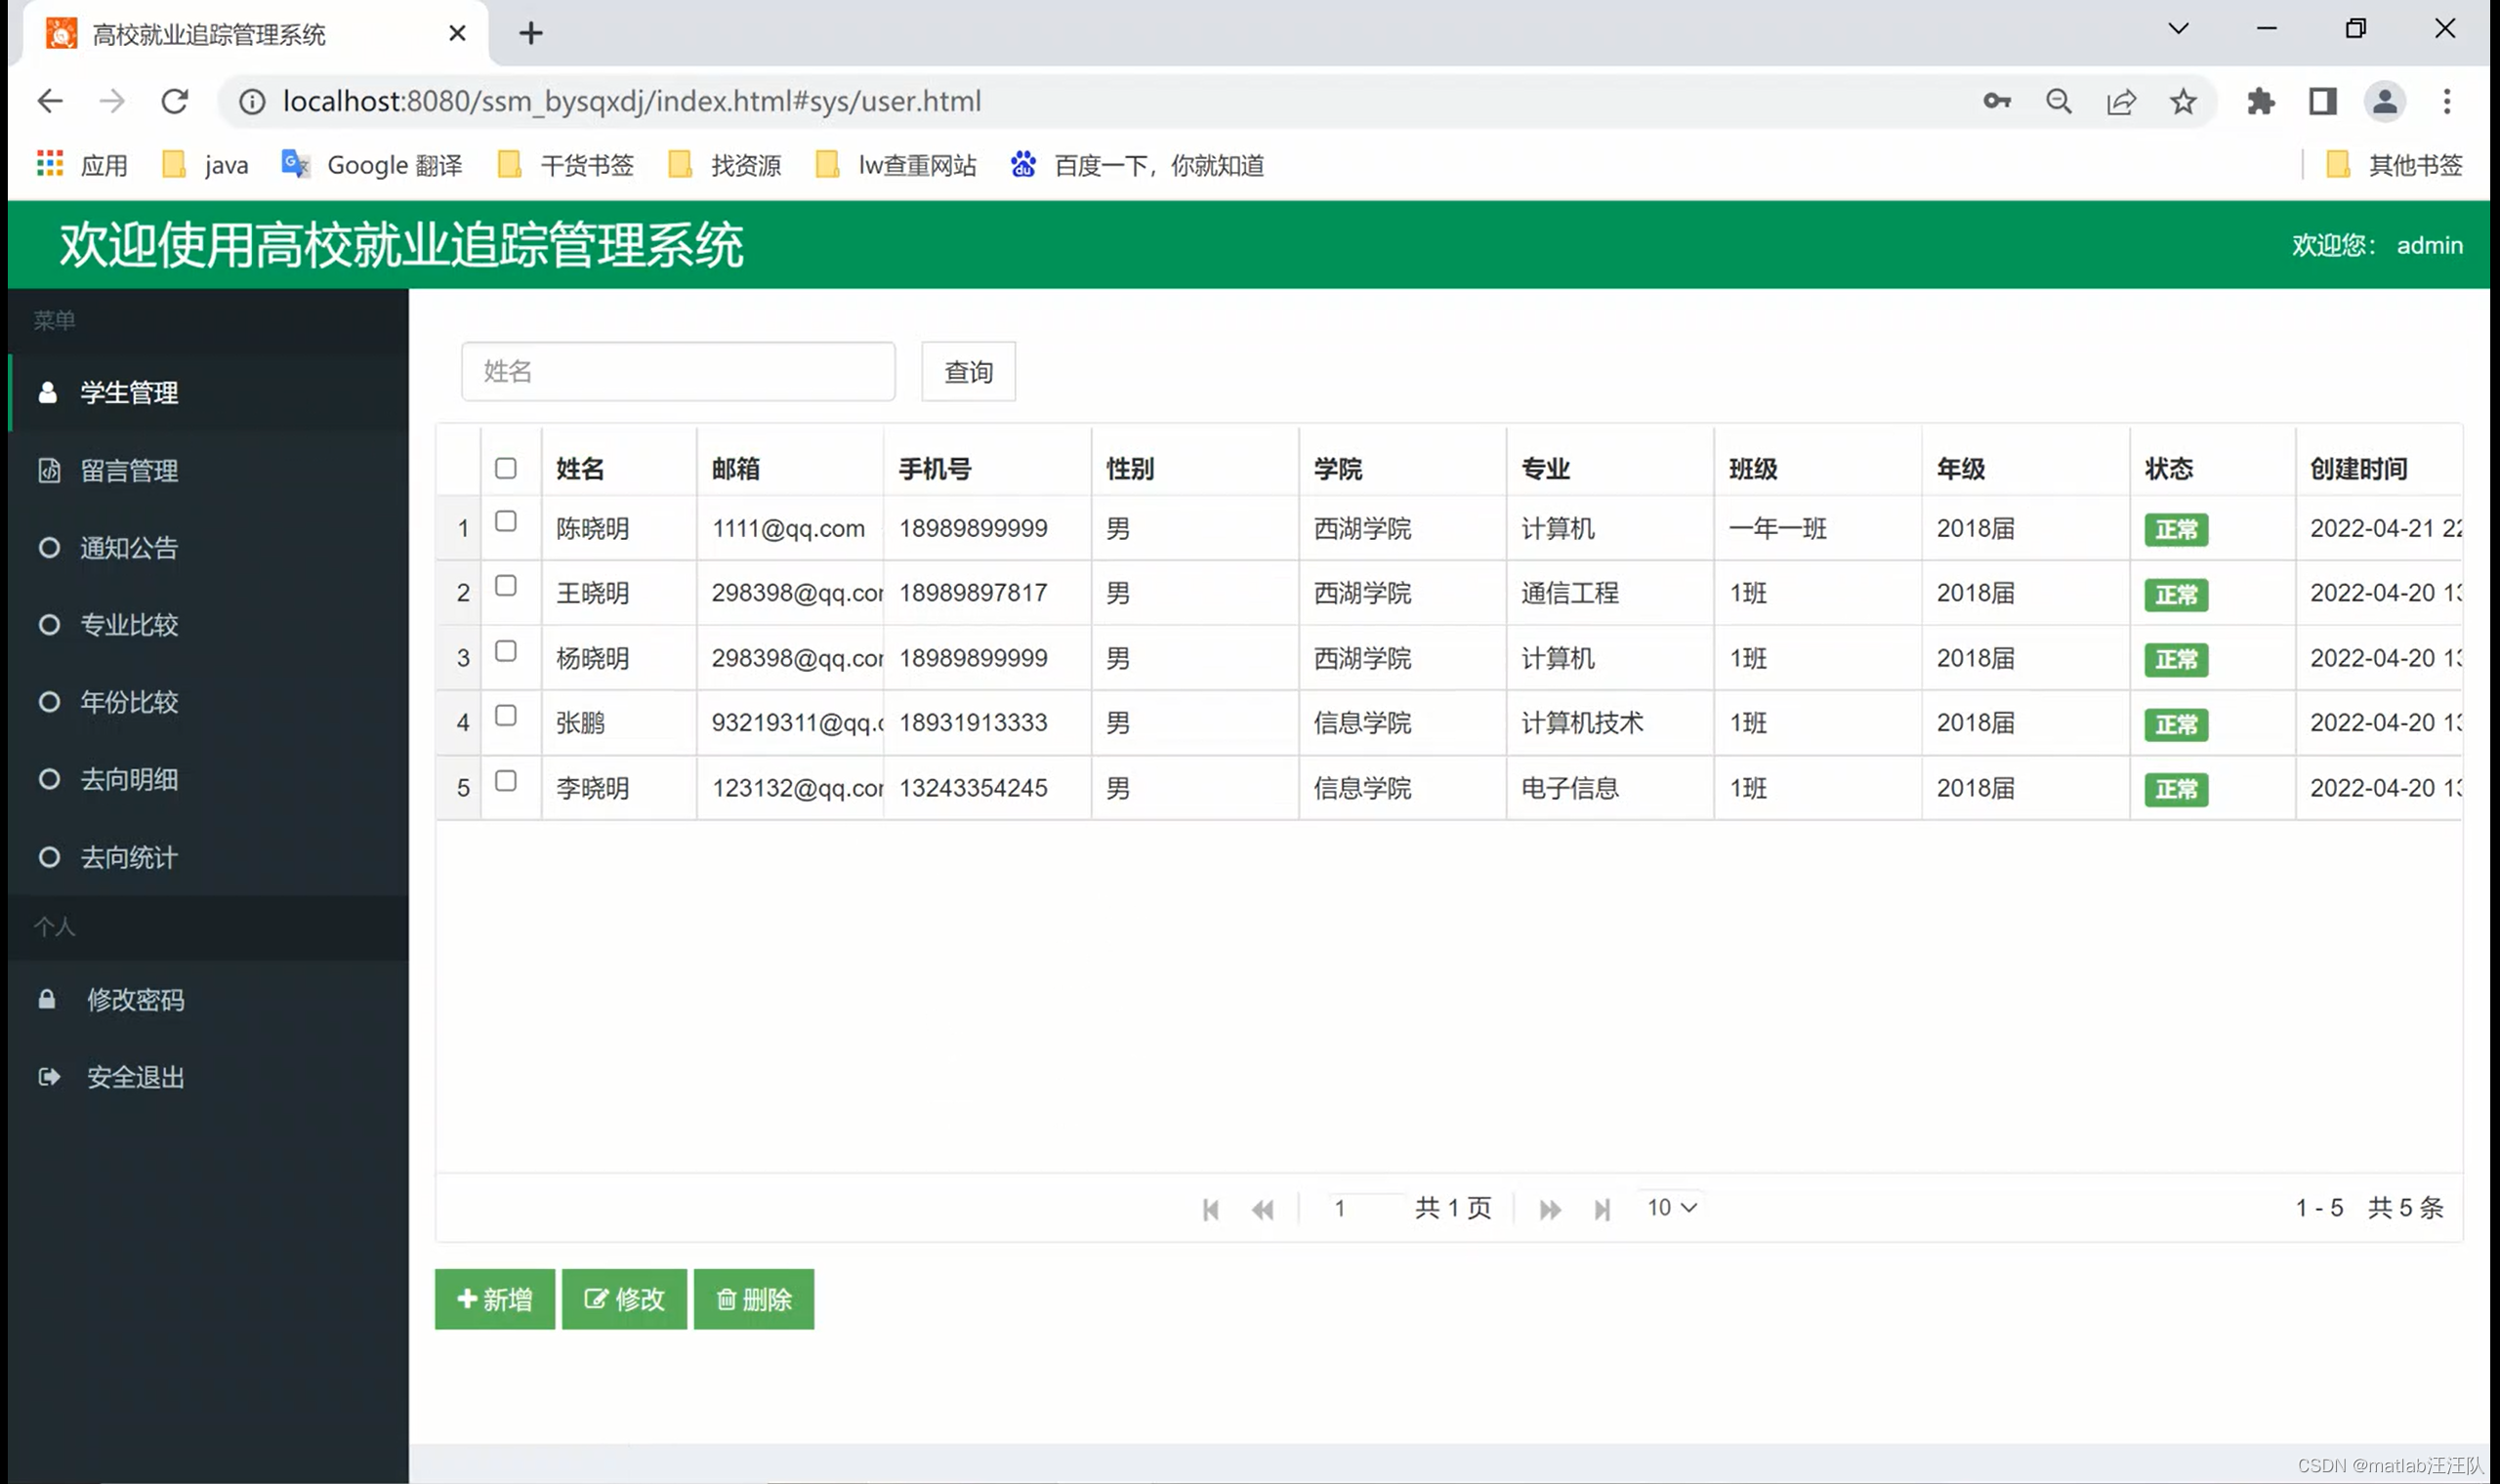This screenshot has width=2500, height=1484.
Task: Check the box for student 陈晓明
Action: pyautogui.click(x=506, y=521)
